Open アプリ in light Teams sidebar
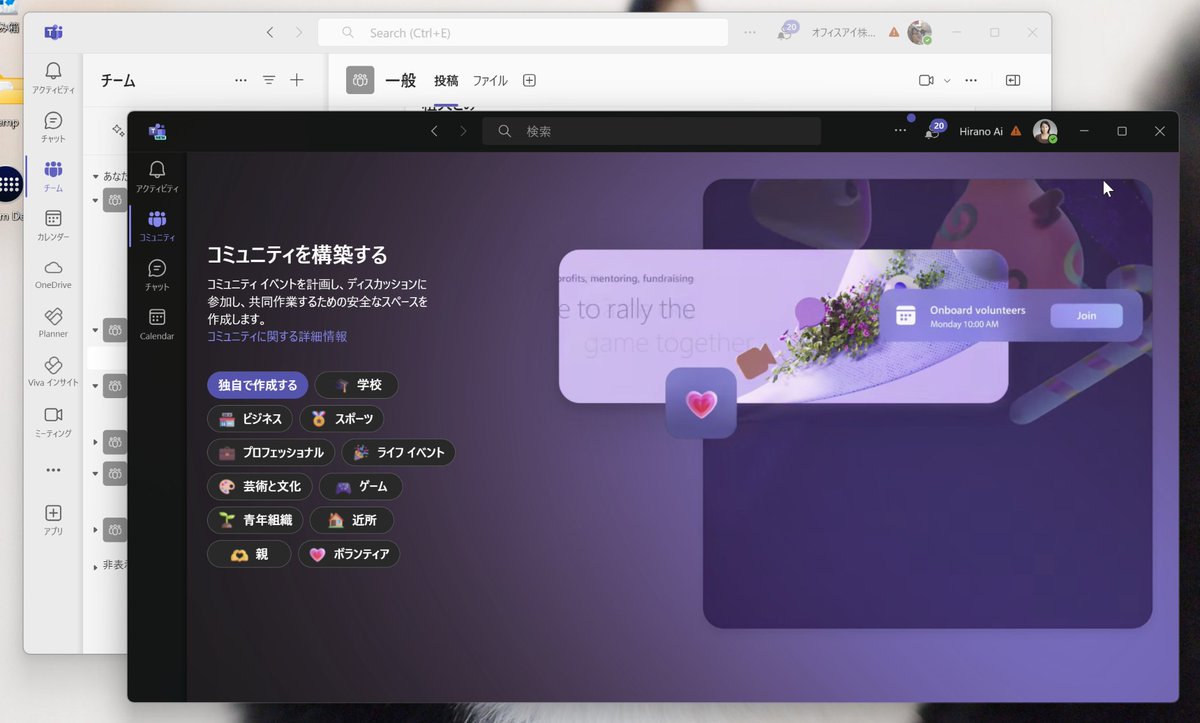 point(53,519)
